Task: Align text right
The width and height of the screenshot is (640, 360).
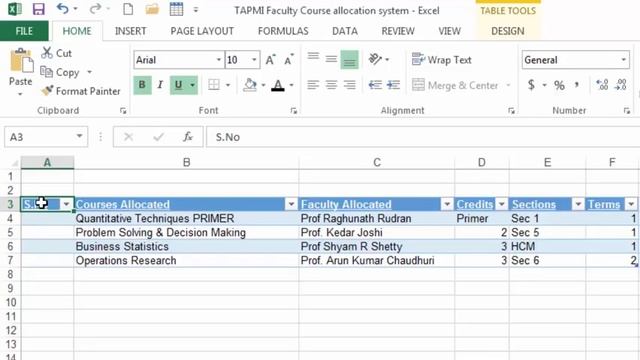Action: click(349, 85)
